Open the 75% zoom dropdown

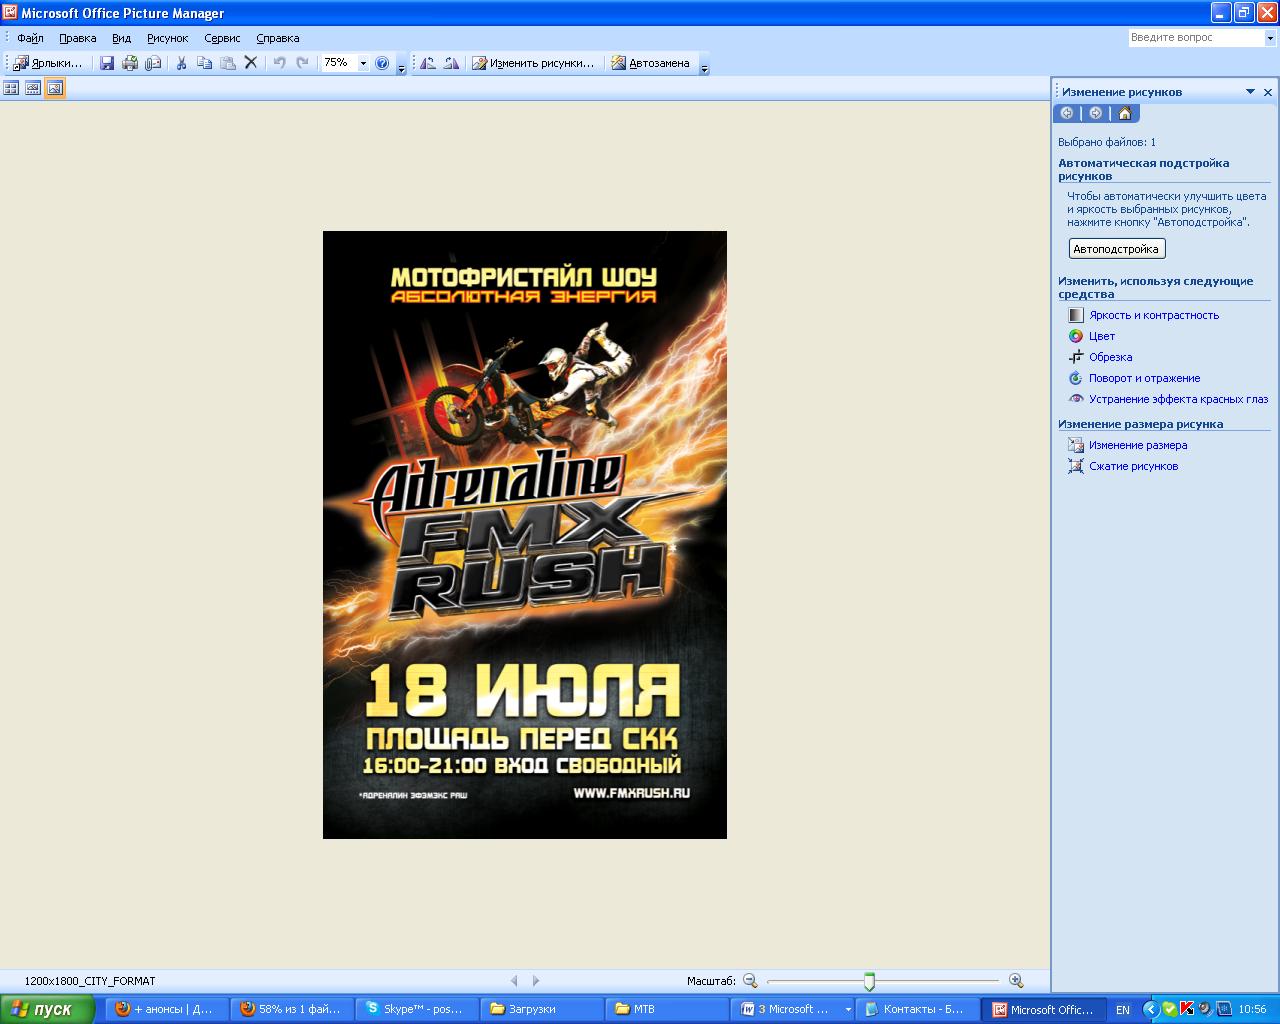[x=363, y=63]
